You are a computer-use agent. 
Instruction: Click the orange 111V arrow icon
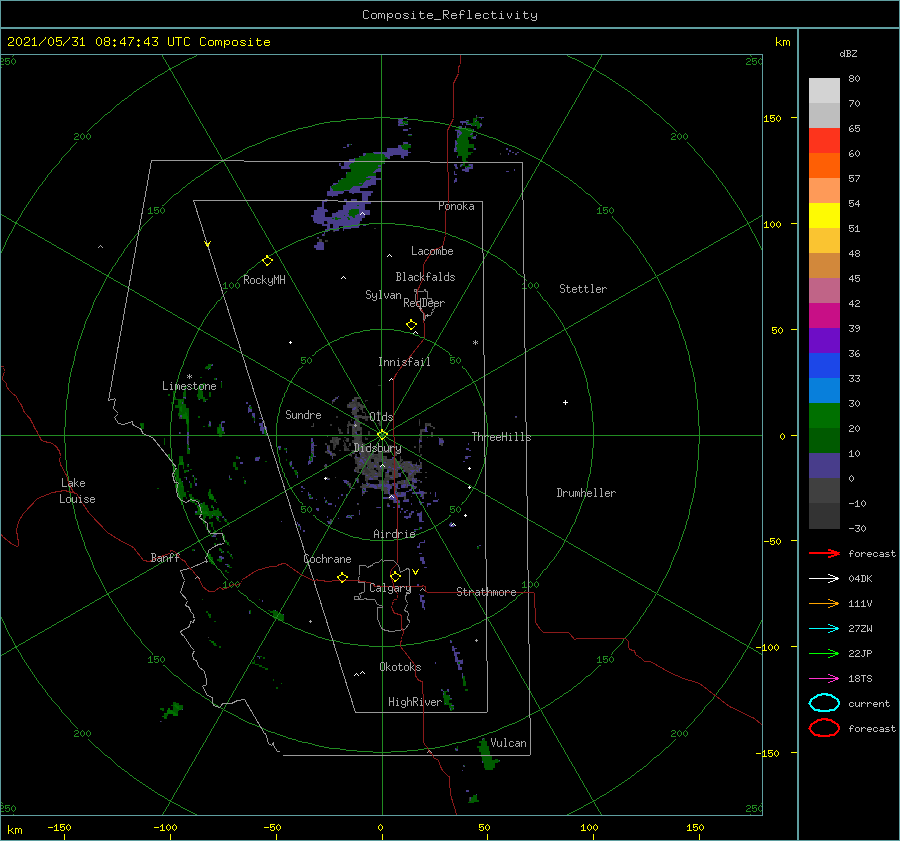(x=824, y=603)
